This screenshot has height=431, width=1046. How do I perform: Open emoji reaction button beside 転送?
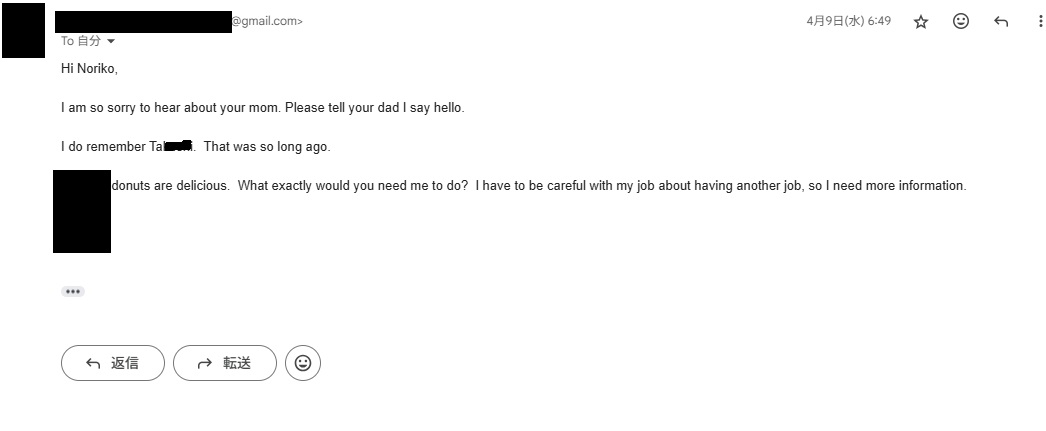(303, 363)
